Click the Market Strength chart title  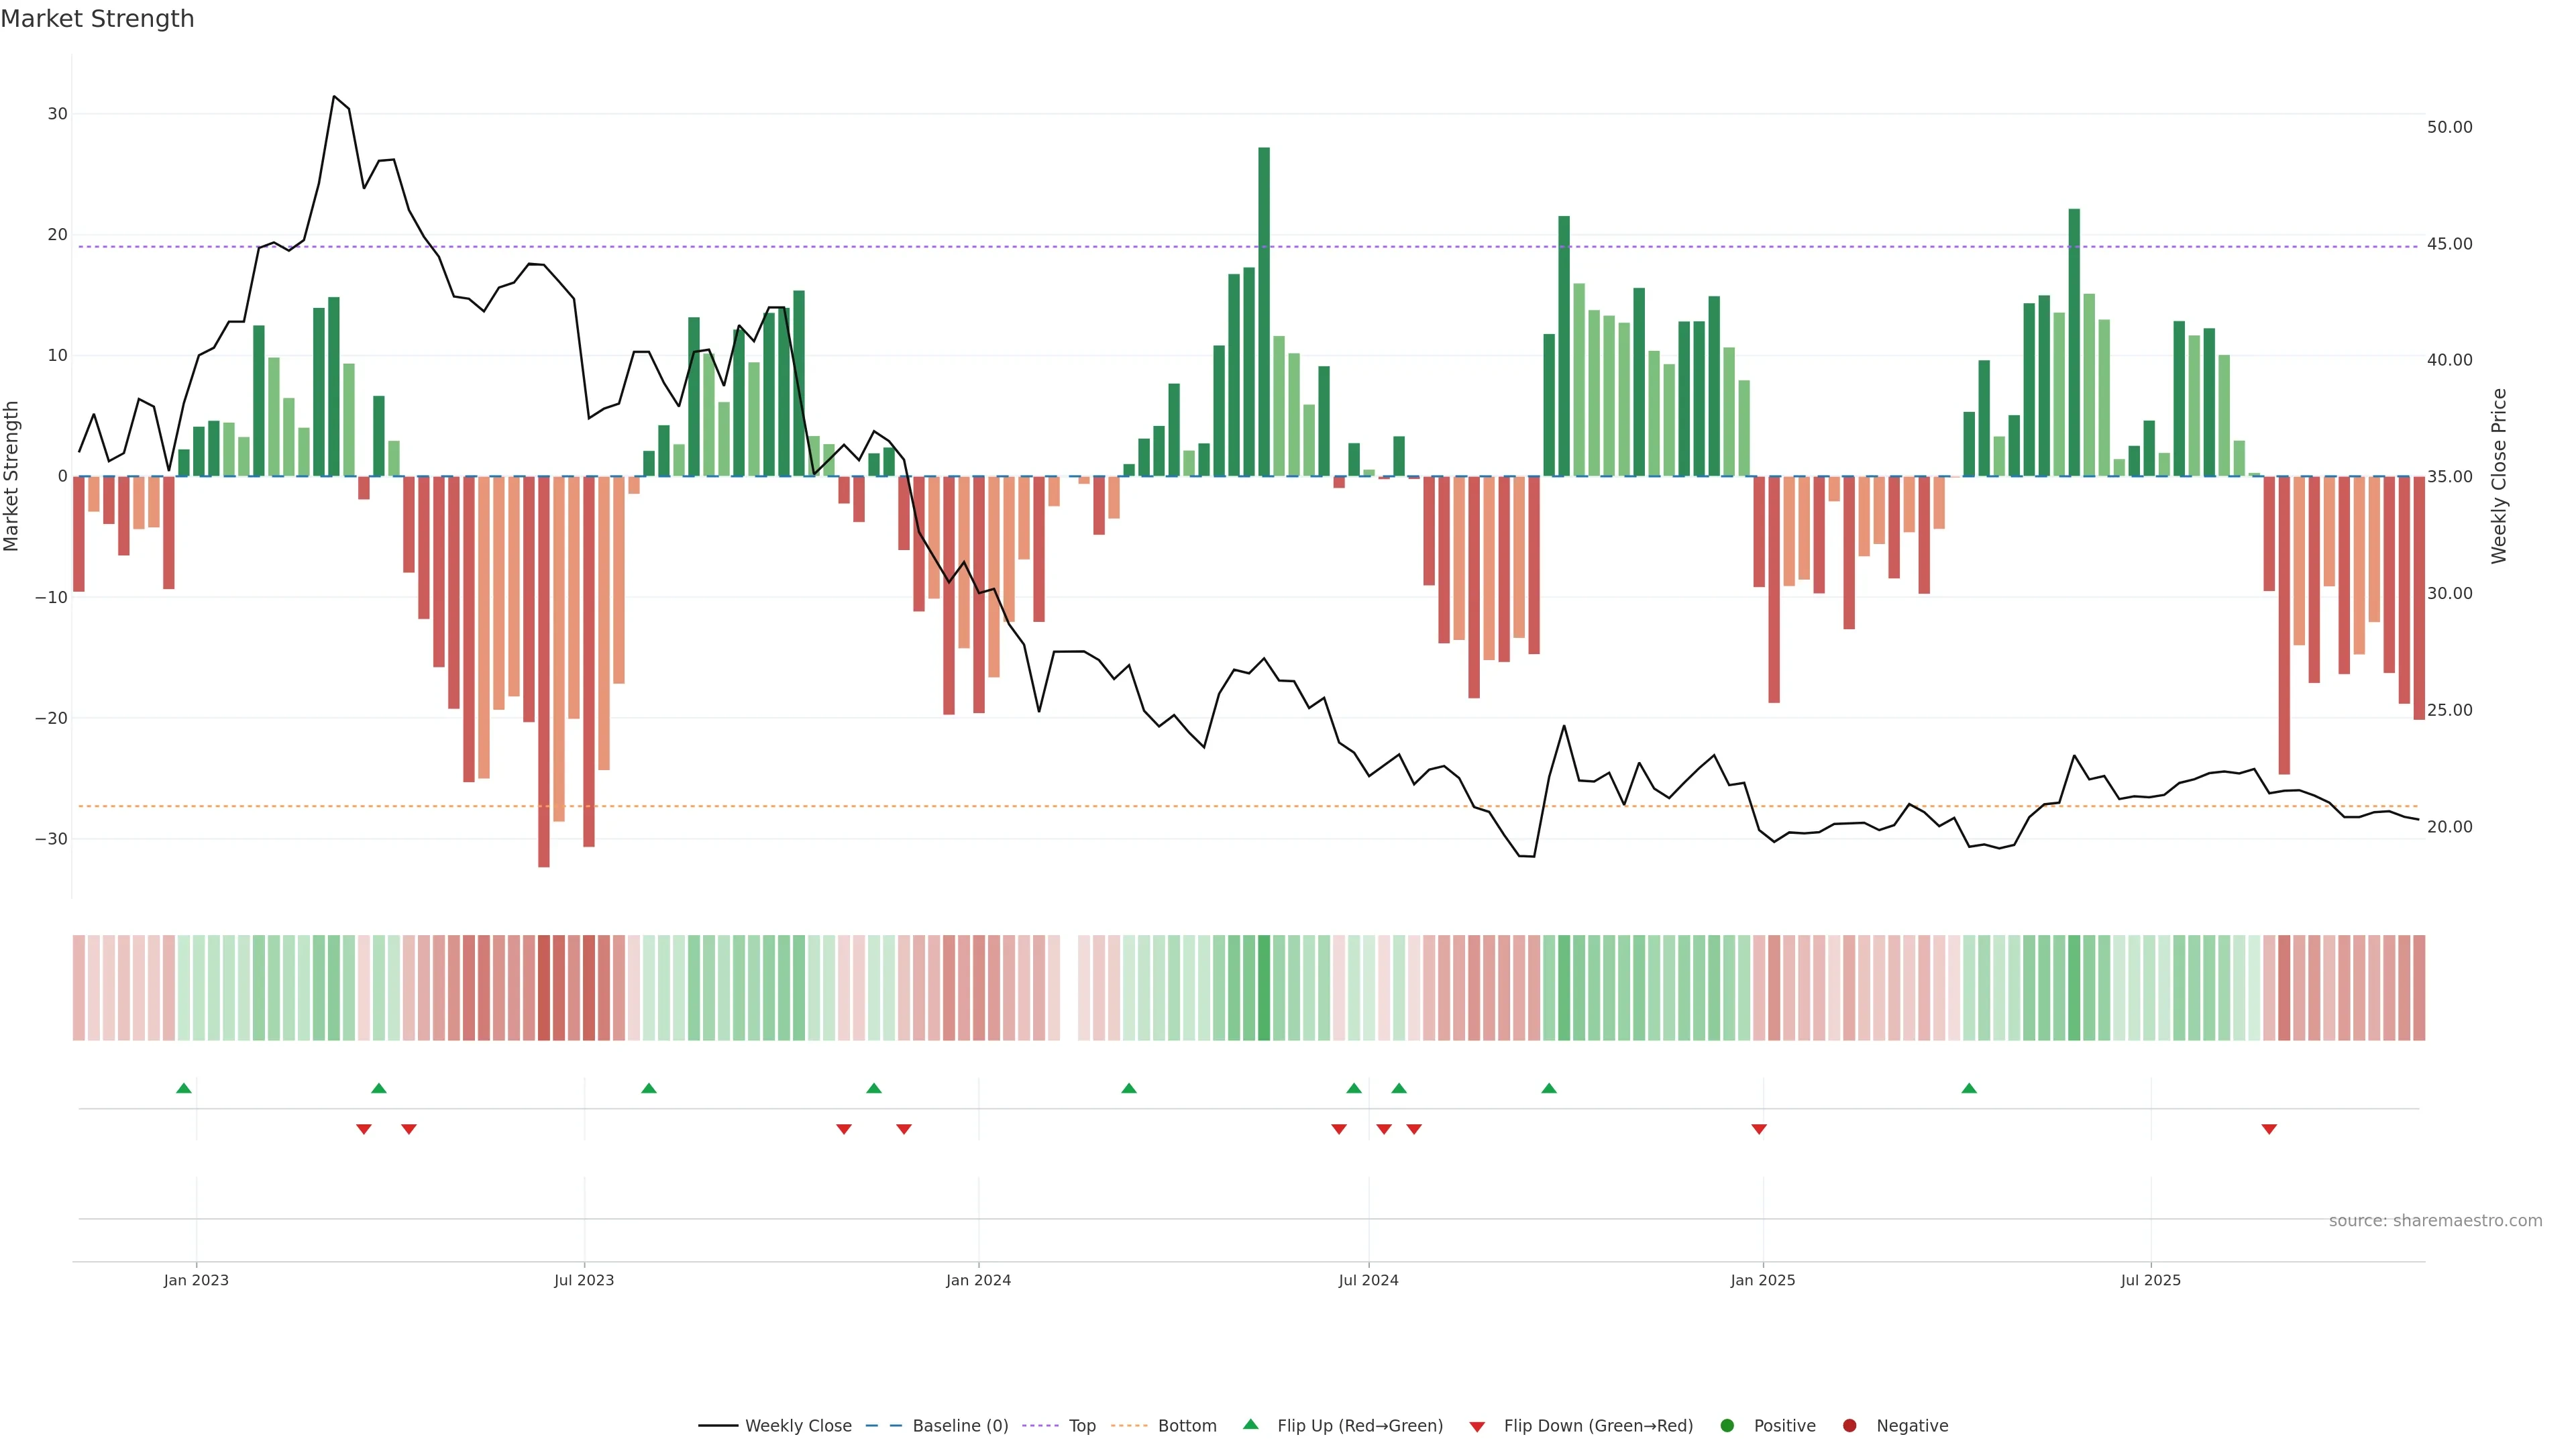97,19
